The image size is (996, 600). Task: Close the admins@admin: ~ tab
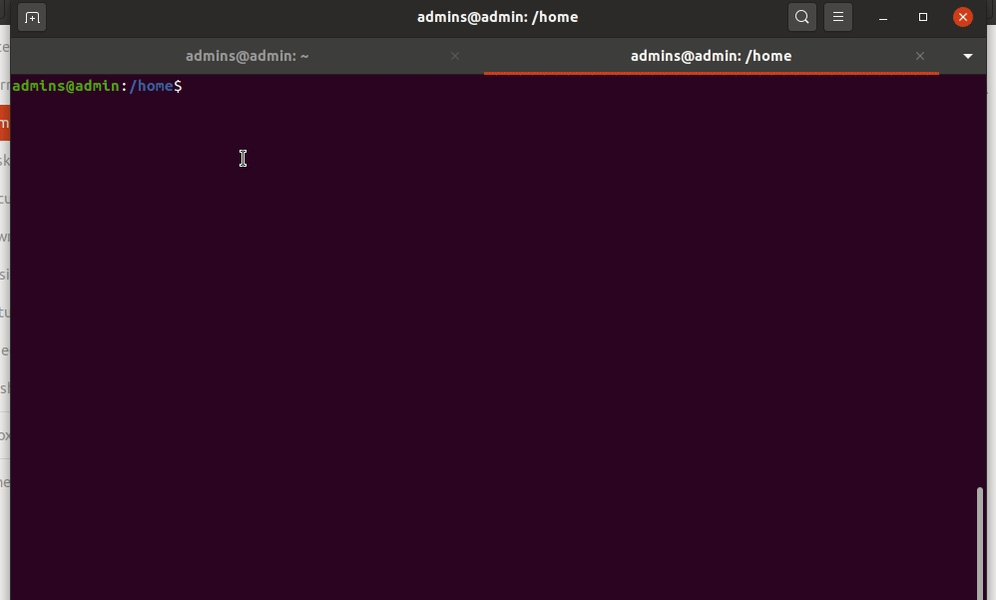(x=455, y=56)
